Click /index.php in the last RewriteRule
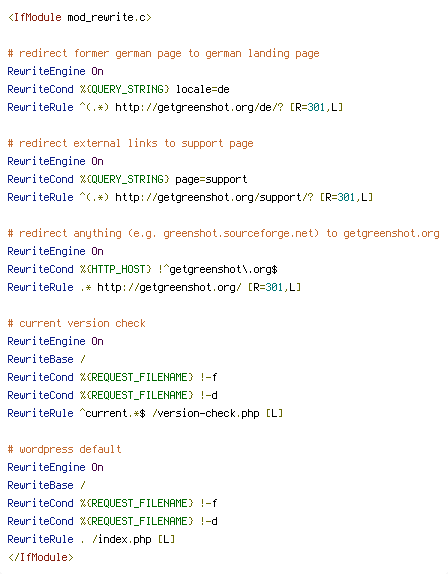 tap(122, 539)
